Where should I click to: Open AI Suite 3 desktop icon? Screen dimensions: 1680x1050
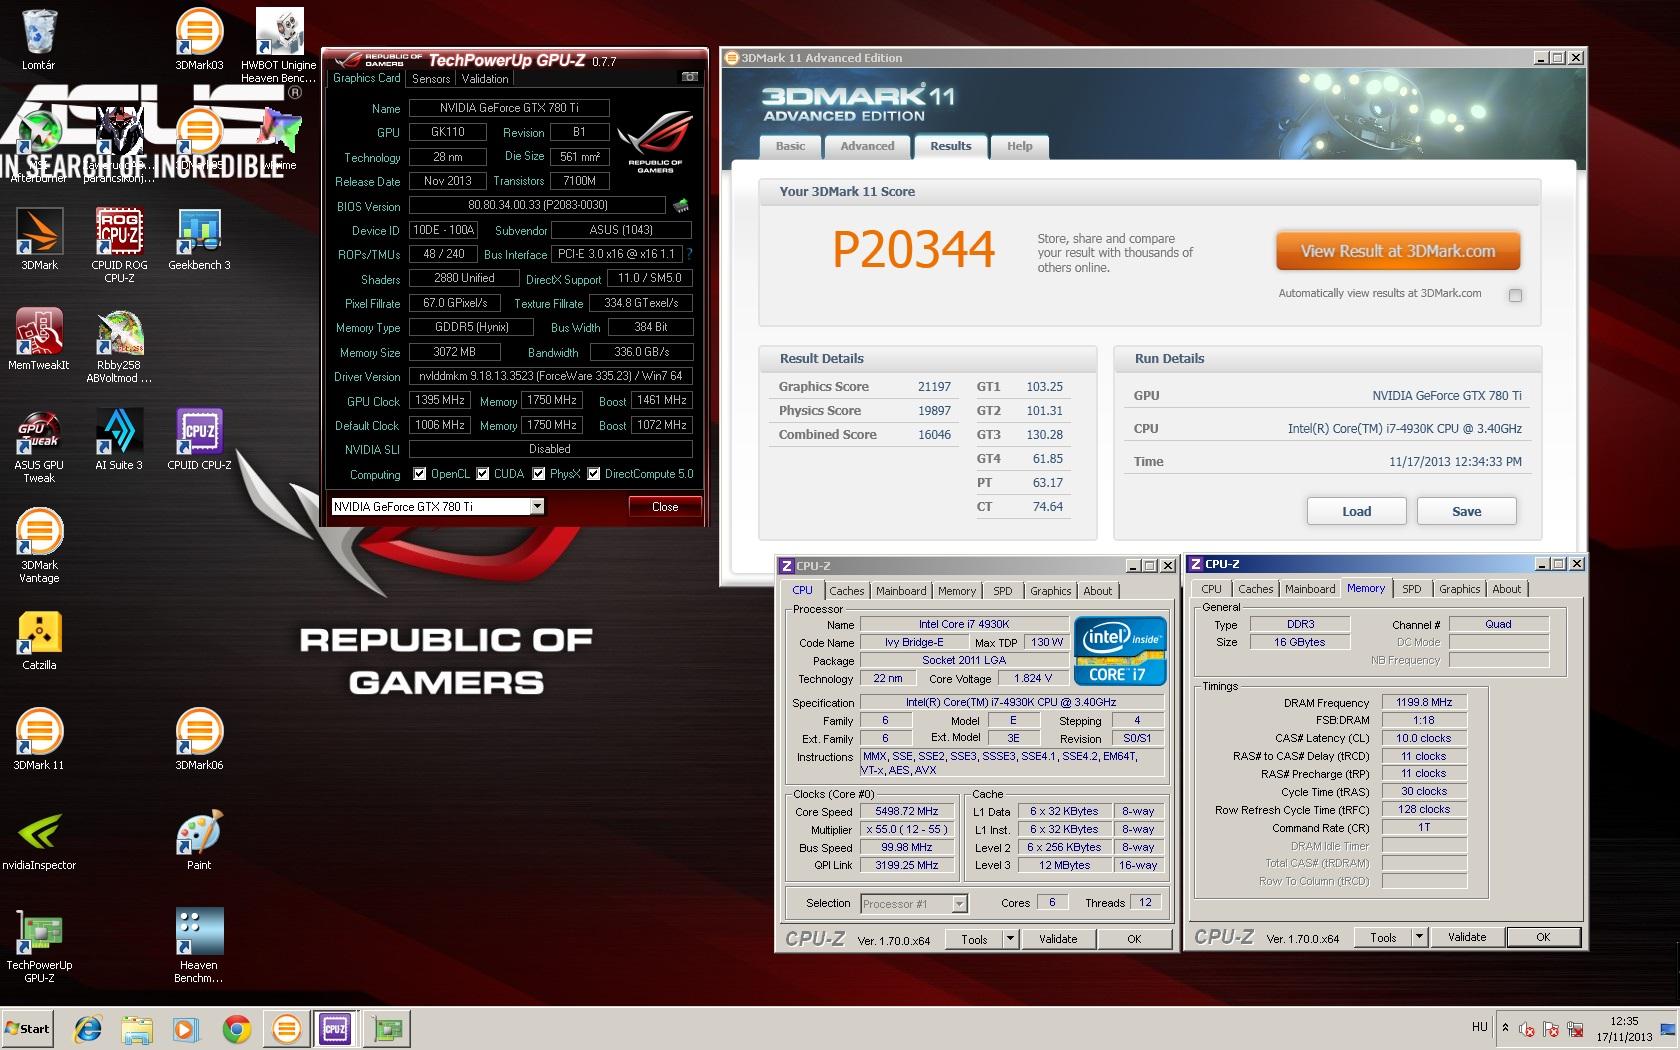click(x=119, y=440)
